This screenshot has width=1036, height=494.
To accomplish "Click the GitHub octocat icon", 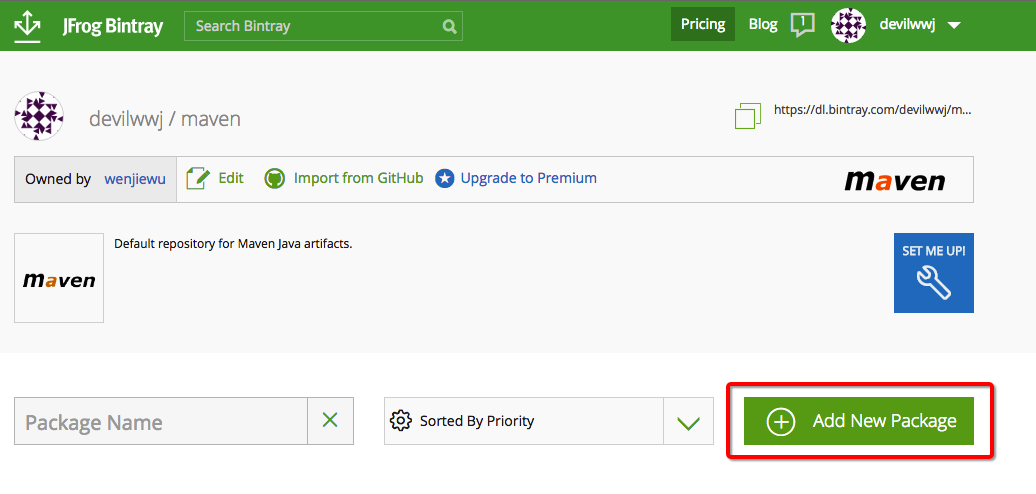I will coord(274,179).
